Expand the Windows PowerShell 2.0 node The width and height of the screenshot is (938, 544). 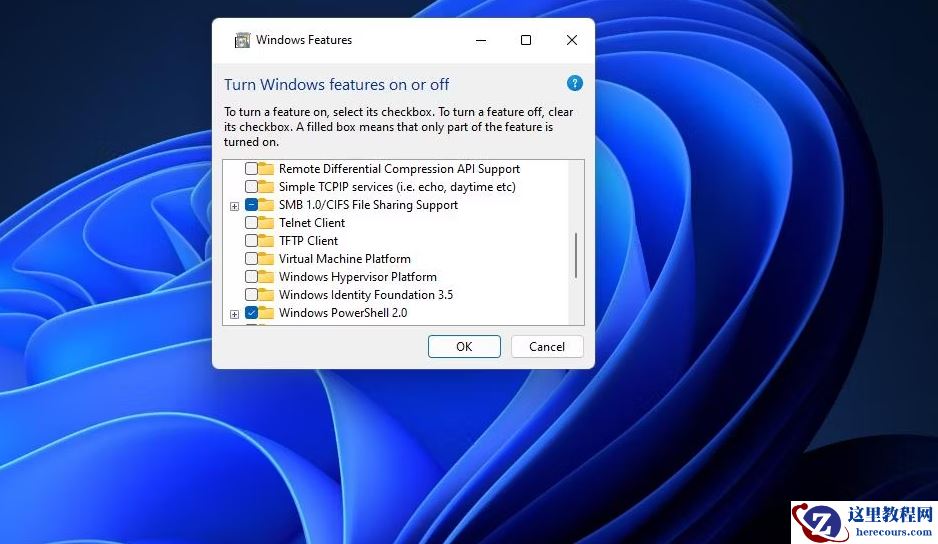coord(234,314)
